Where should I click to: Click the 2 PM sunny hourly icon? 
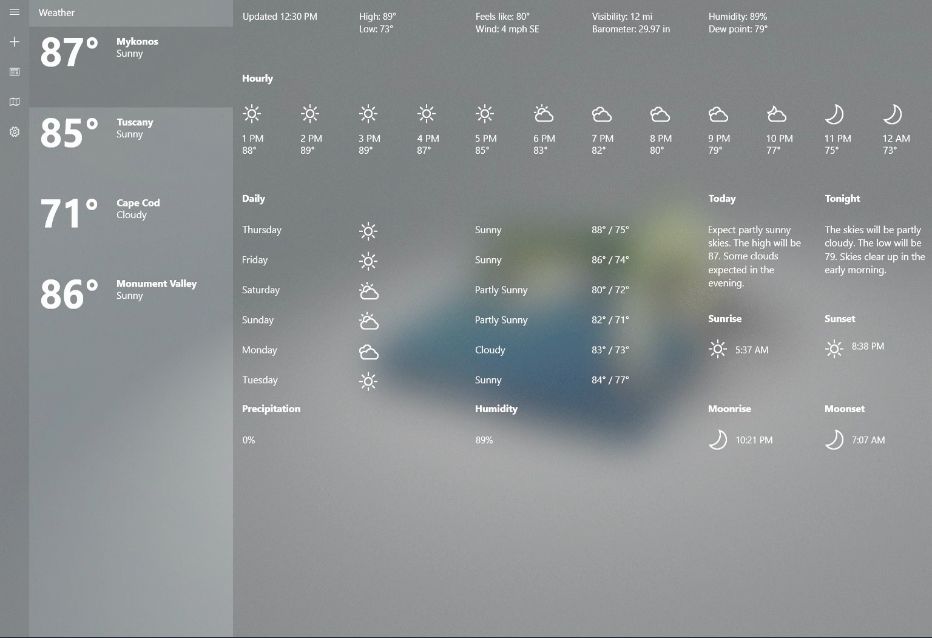[310, 114]
